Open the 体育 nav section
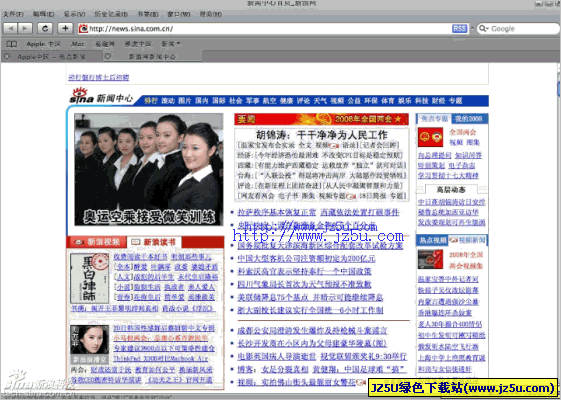The height and width of the screenshot is (400, 561). pos(387,101)
